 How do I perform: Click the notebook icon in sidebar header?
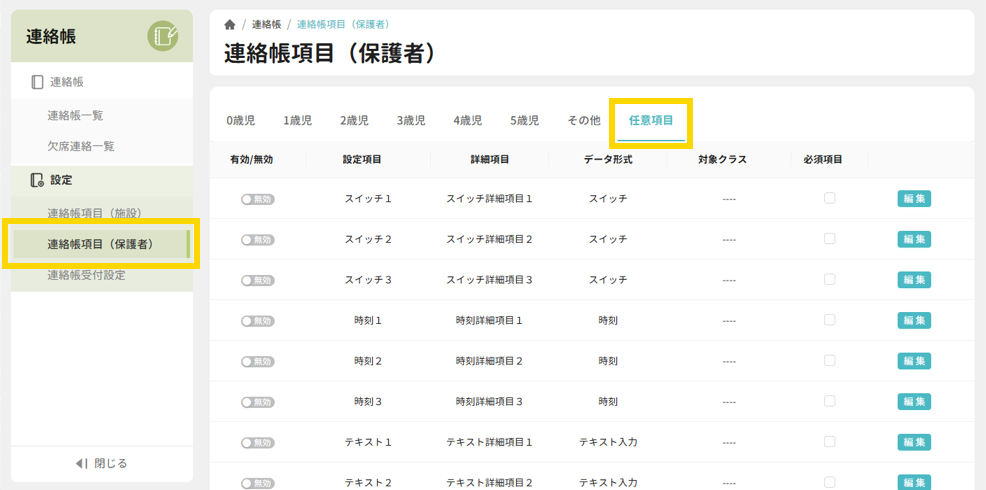point(163,37)
